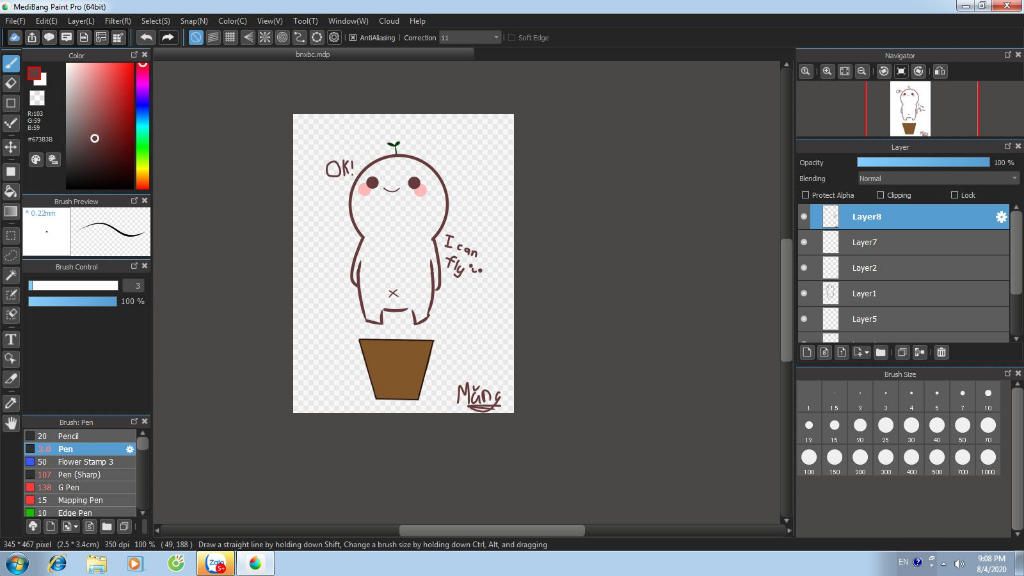Select the Pencil brush
Image resolution: width=1024 pixels, height=576 pixels.
tap(80, 436)
